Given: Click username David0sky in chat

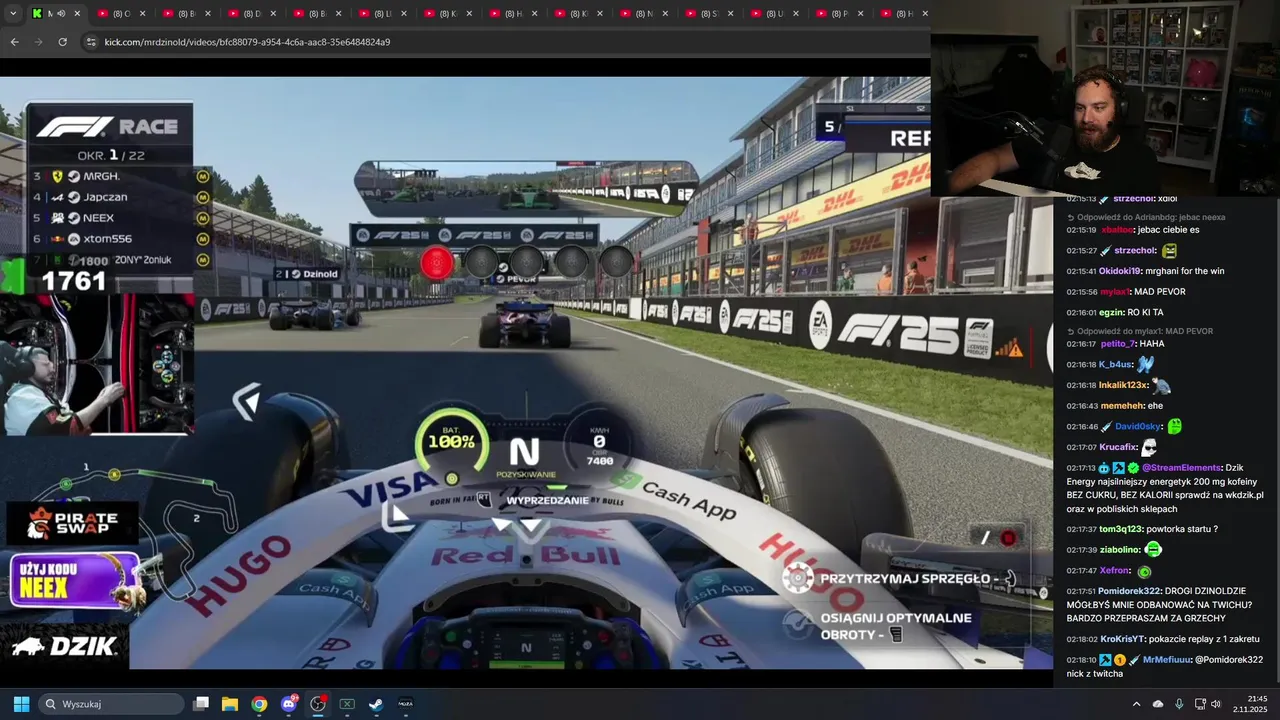Looking at the screenshot, I should 1137,427.
